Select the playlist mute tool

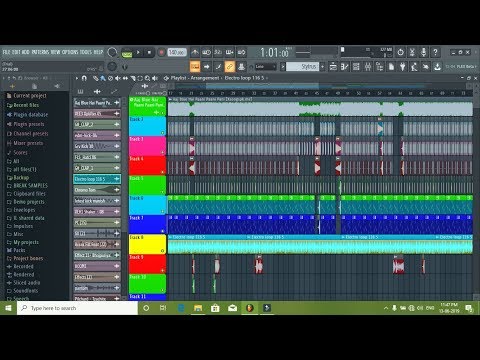(118, 78)
